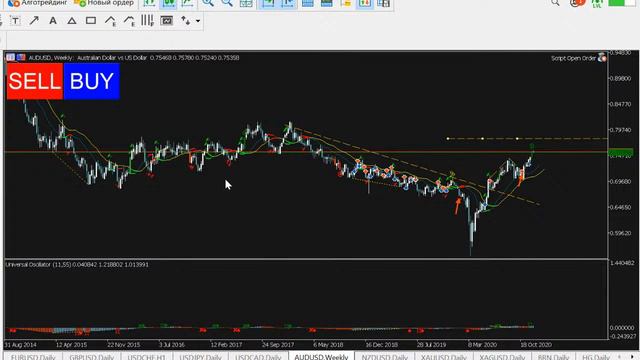Zoom out of the chart
Viewport: 640px width, 360px height.
(227, 3)
